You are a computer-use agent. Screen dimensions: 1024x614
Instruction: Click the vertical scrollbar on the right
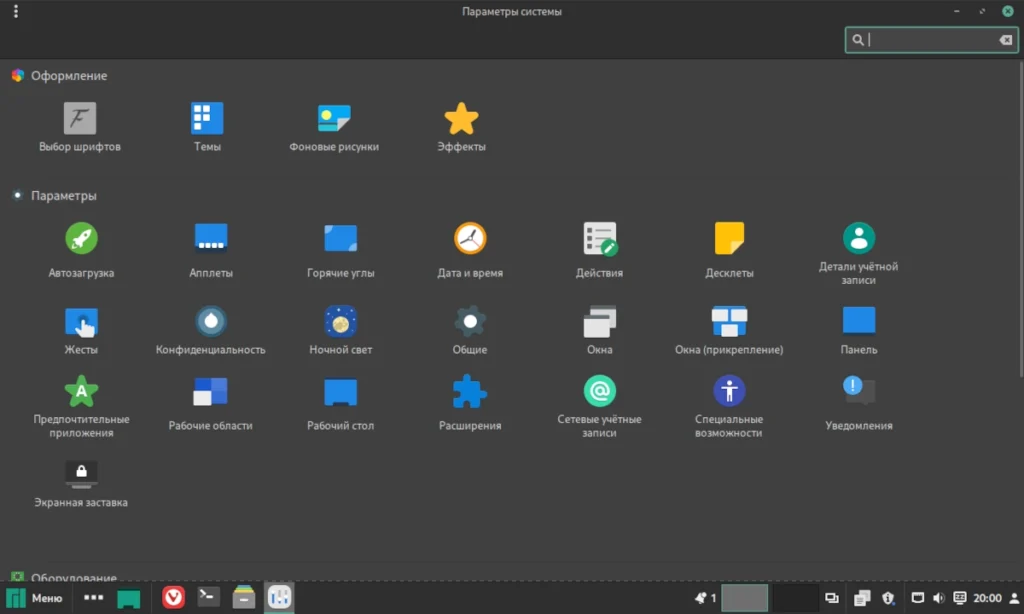[1021, 219]
